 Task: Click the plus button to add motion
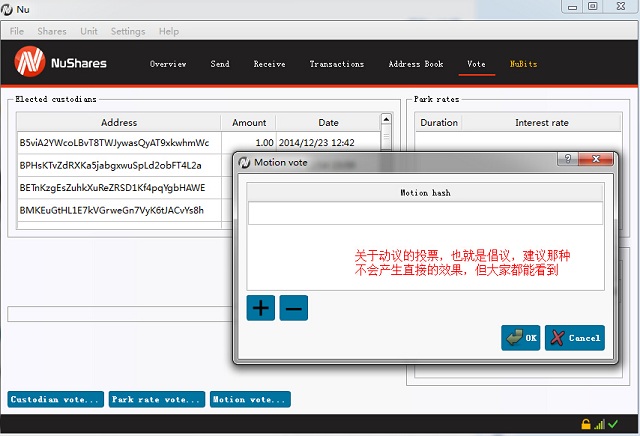(x=260, y=308)
